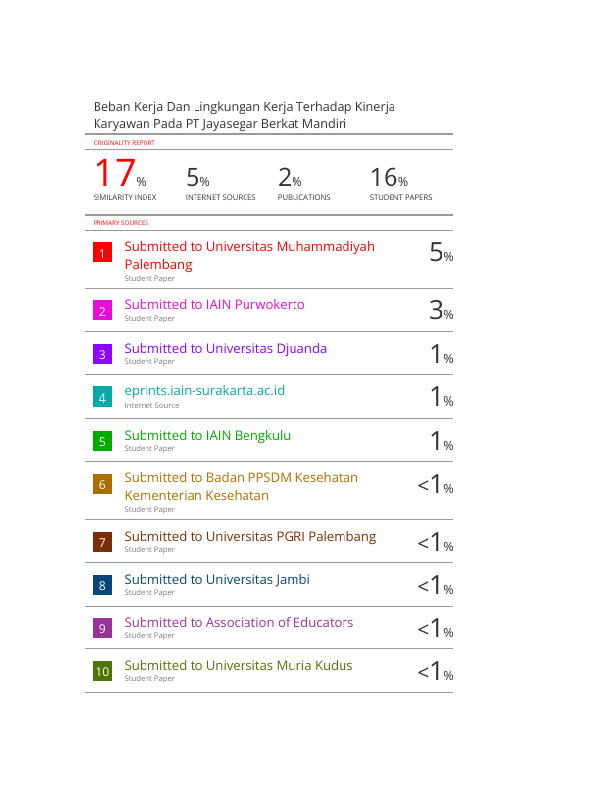Click the purple source number 3 badge

(102, 354)
